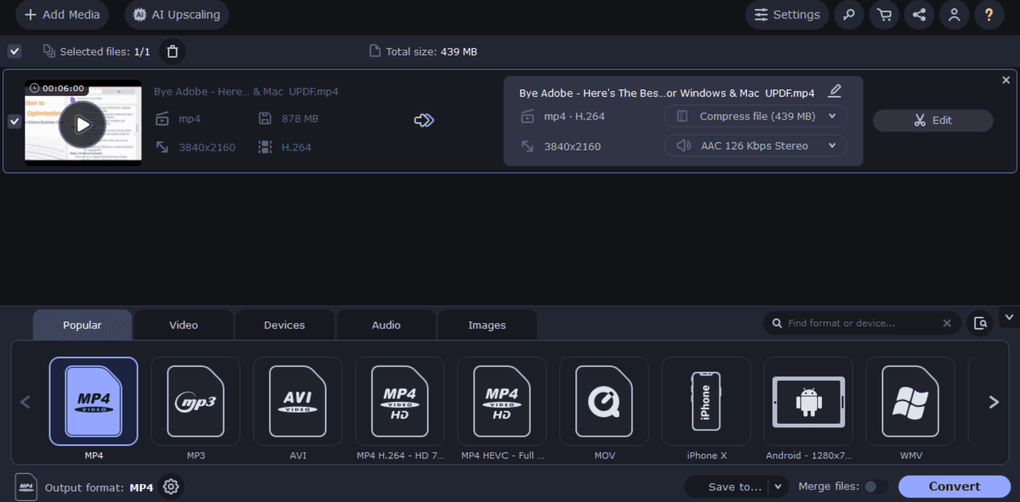Switch to the Popular tab

pyautogui.click(x=83, y=325)
